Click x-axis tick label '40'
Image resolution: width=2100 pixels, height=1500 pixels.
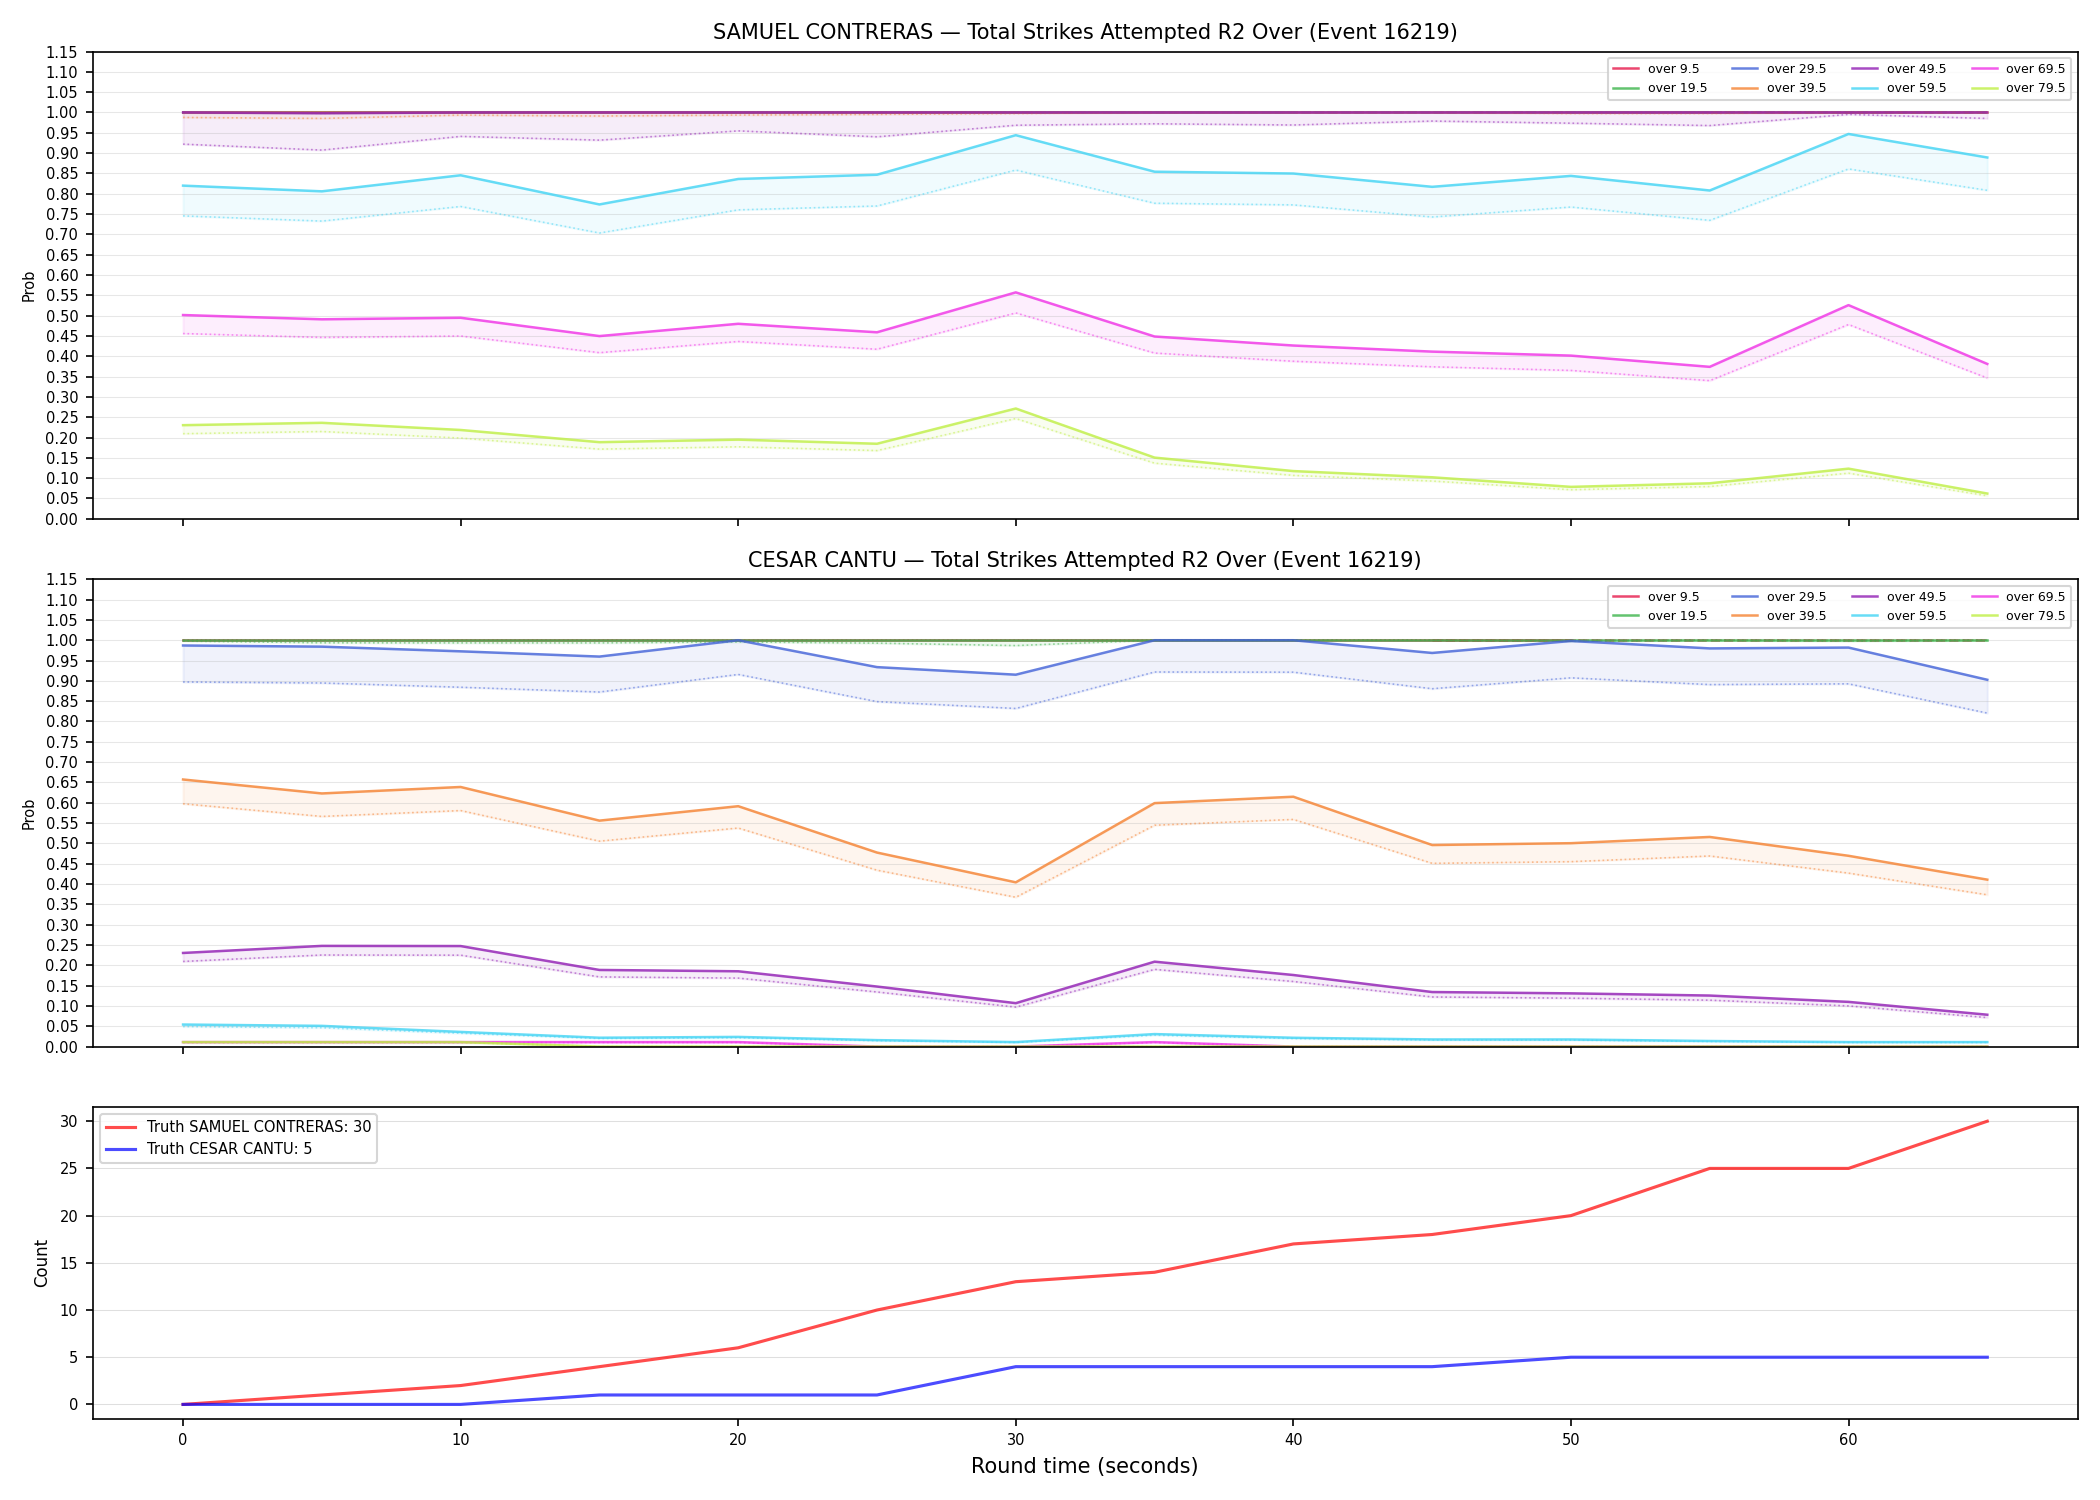[1293, 1440]
